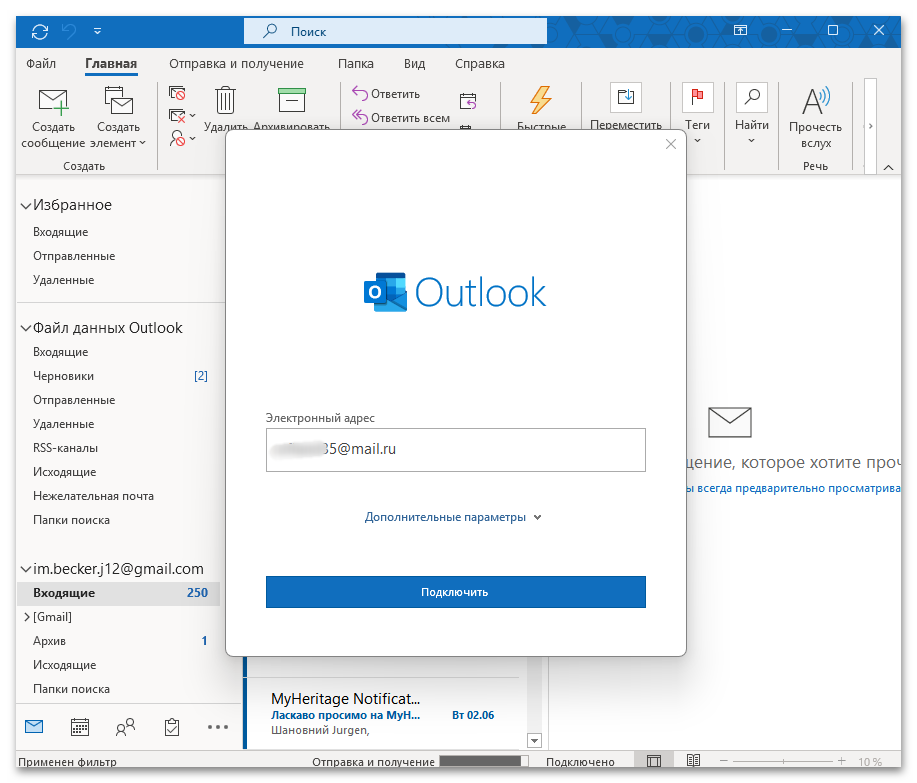Collapse Файл данных Outlook section

[x=26, y=328]
